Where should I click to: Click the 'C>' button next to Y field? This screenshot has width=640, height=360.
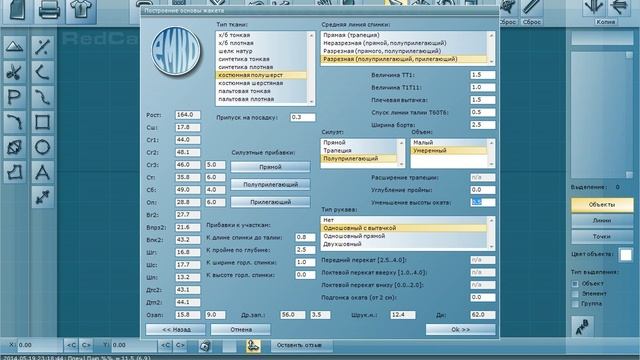click(180, 345)
